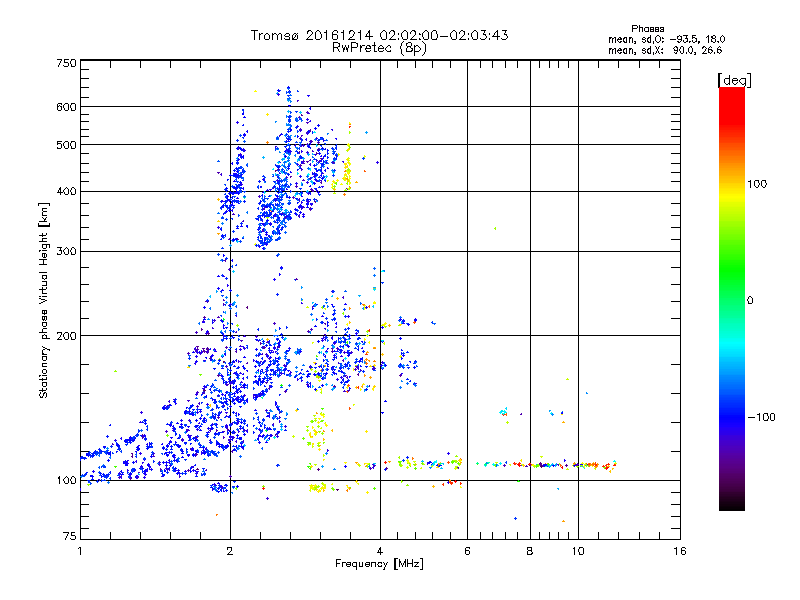
Task: Click the x-axis tick label '4'
Action: [x=380, y=551]
